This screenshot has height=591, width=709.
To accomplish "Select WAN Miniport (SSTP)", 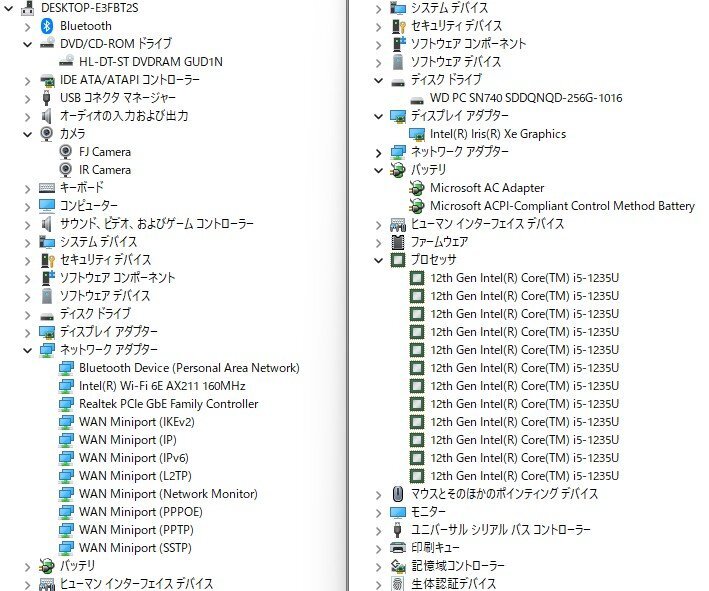I will pyautogui.click(x=135, y=548).
